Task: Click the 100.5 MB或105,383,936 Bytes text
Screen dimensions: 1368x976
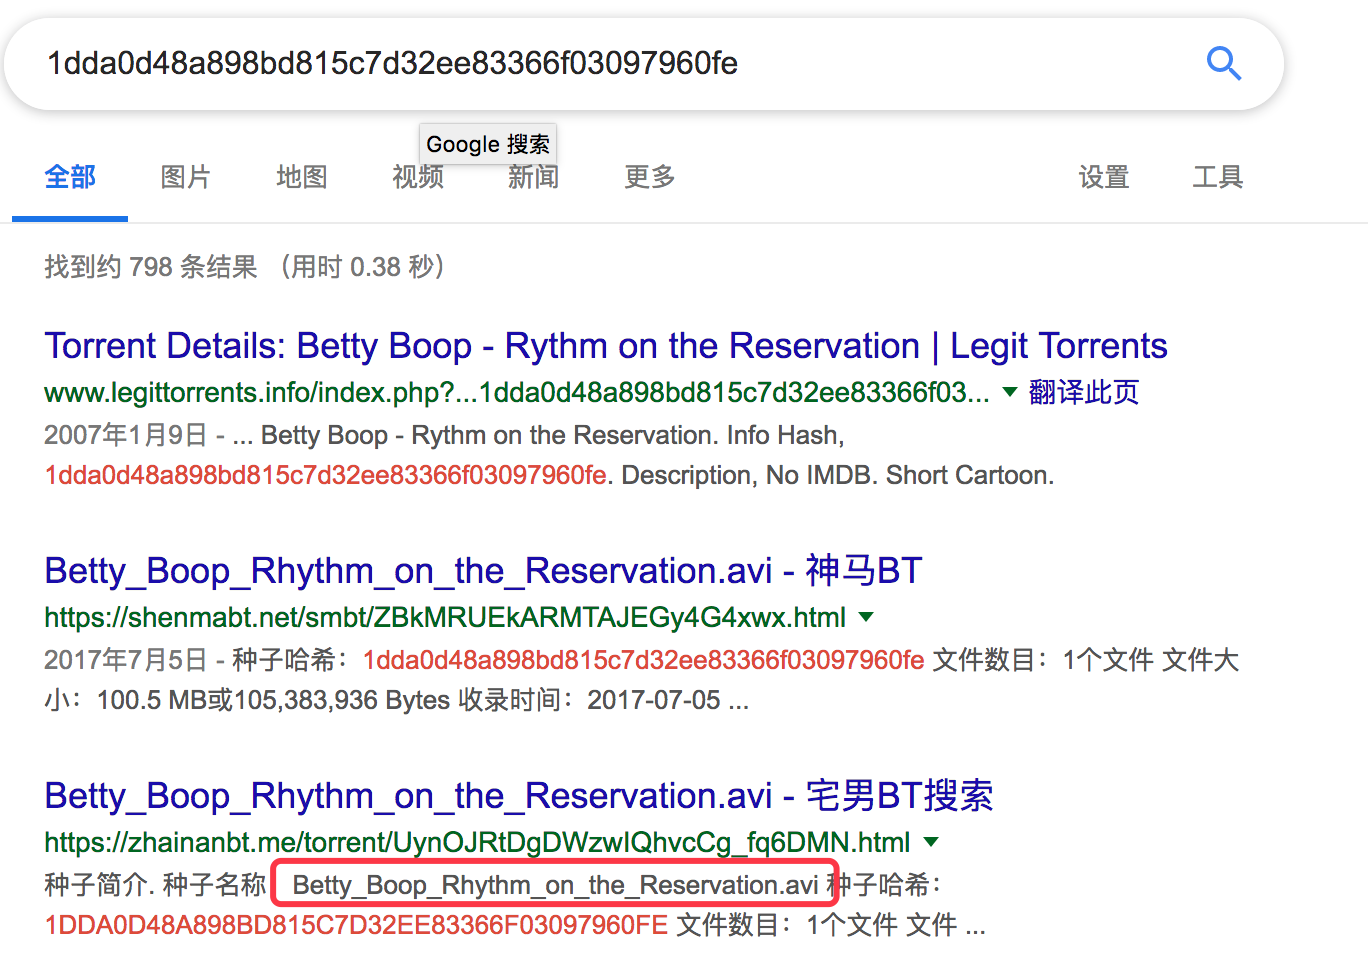Action: click(273, 700)
